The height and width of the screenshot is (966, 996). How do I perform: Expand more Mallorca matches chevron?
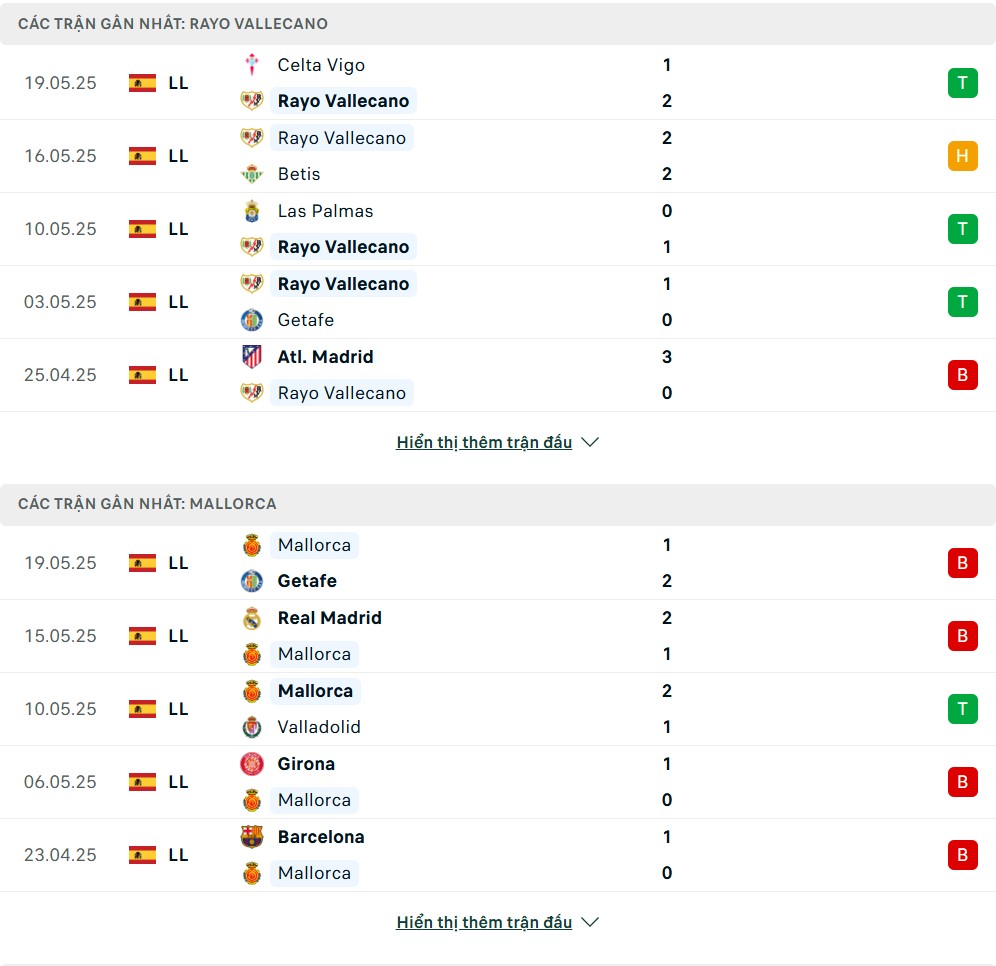pos(590,922)
